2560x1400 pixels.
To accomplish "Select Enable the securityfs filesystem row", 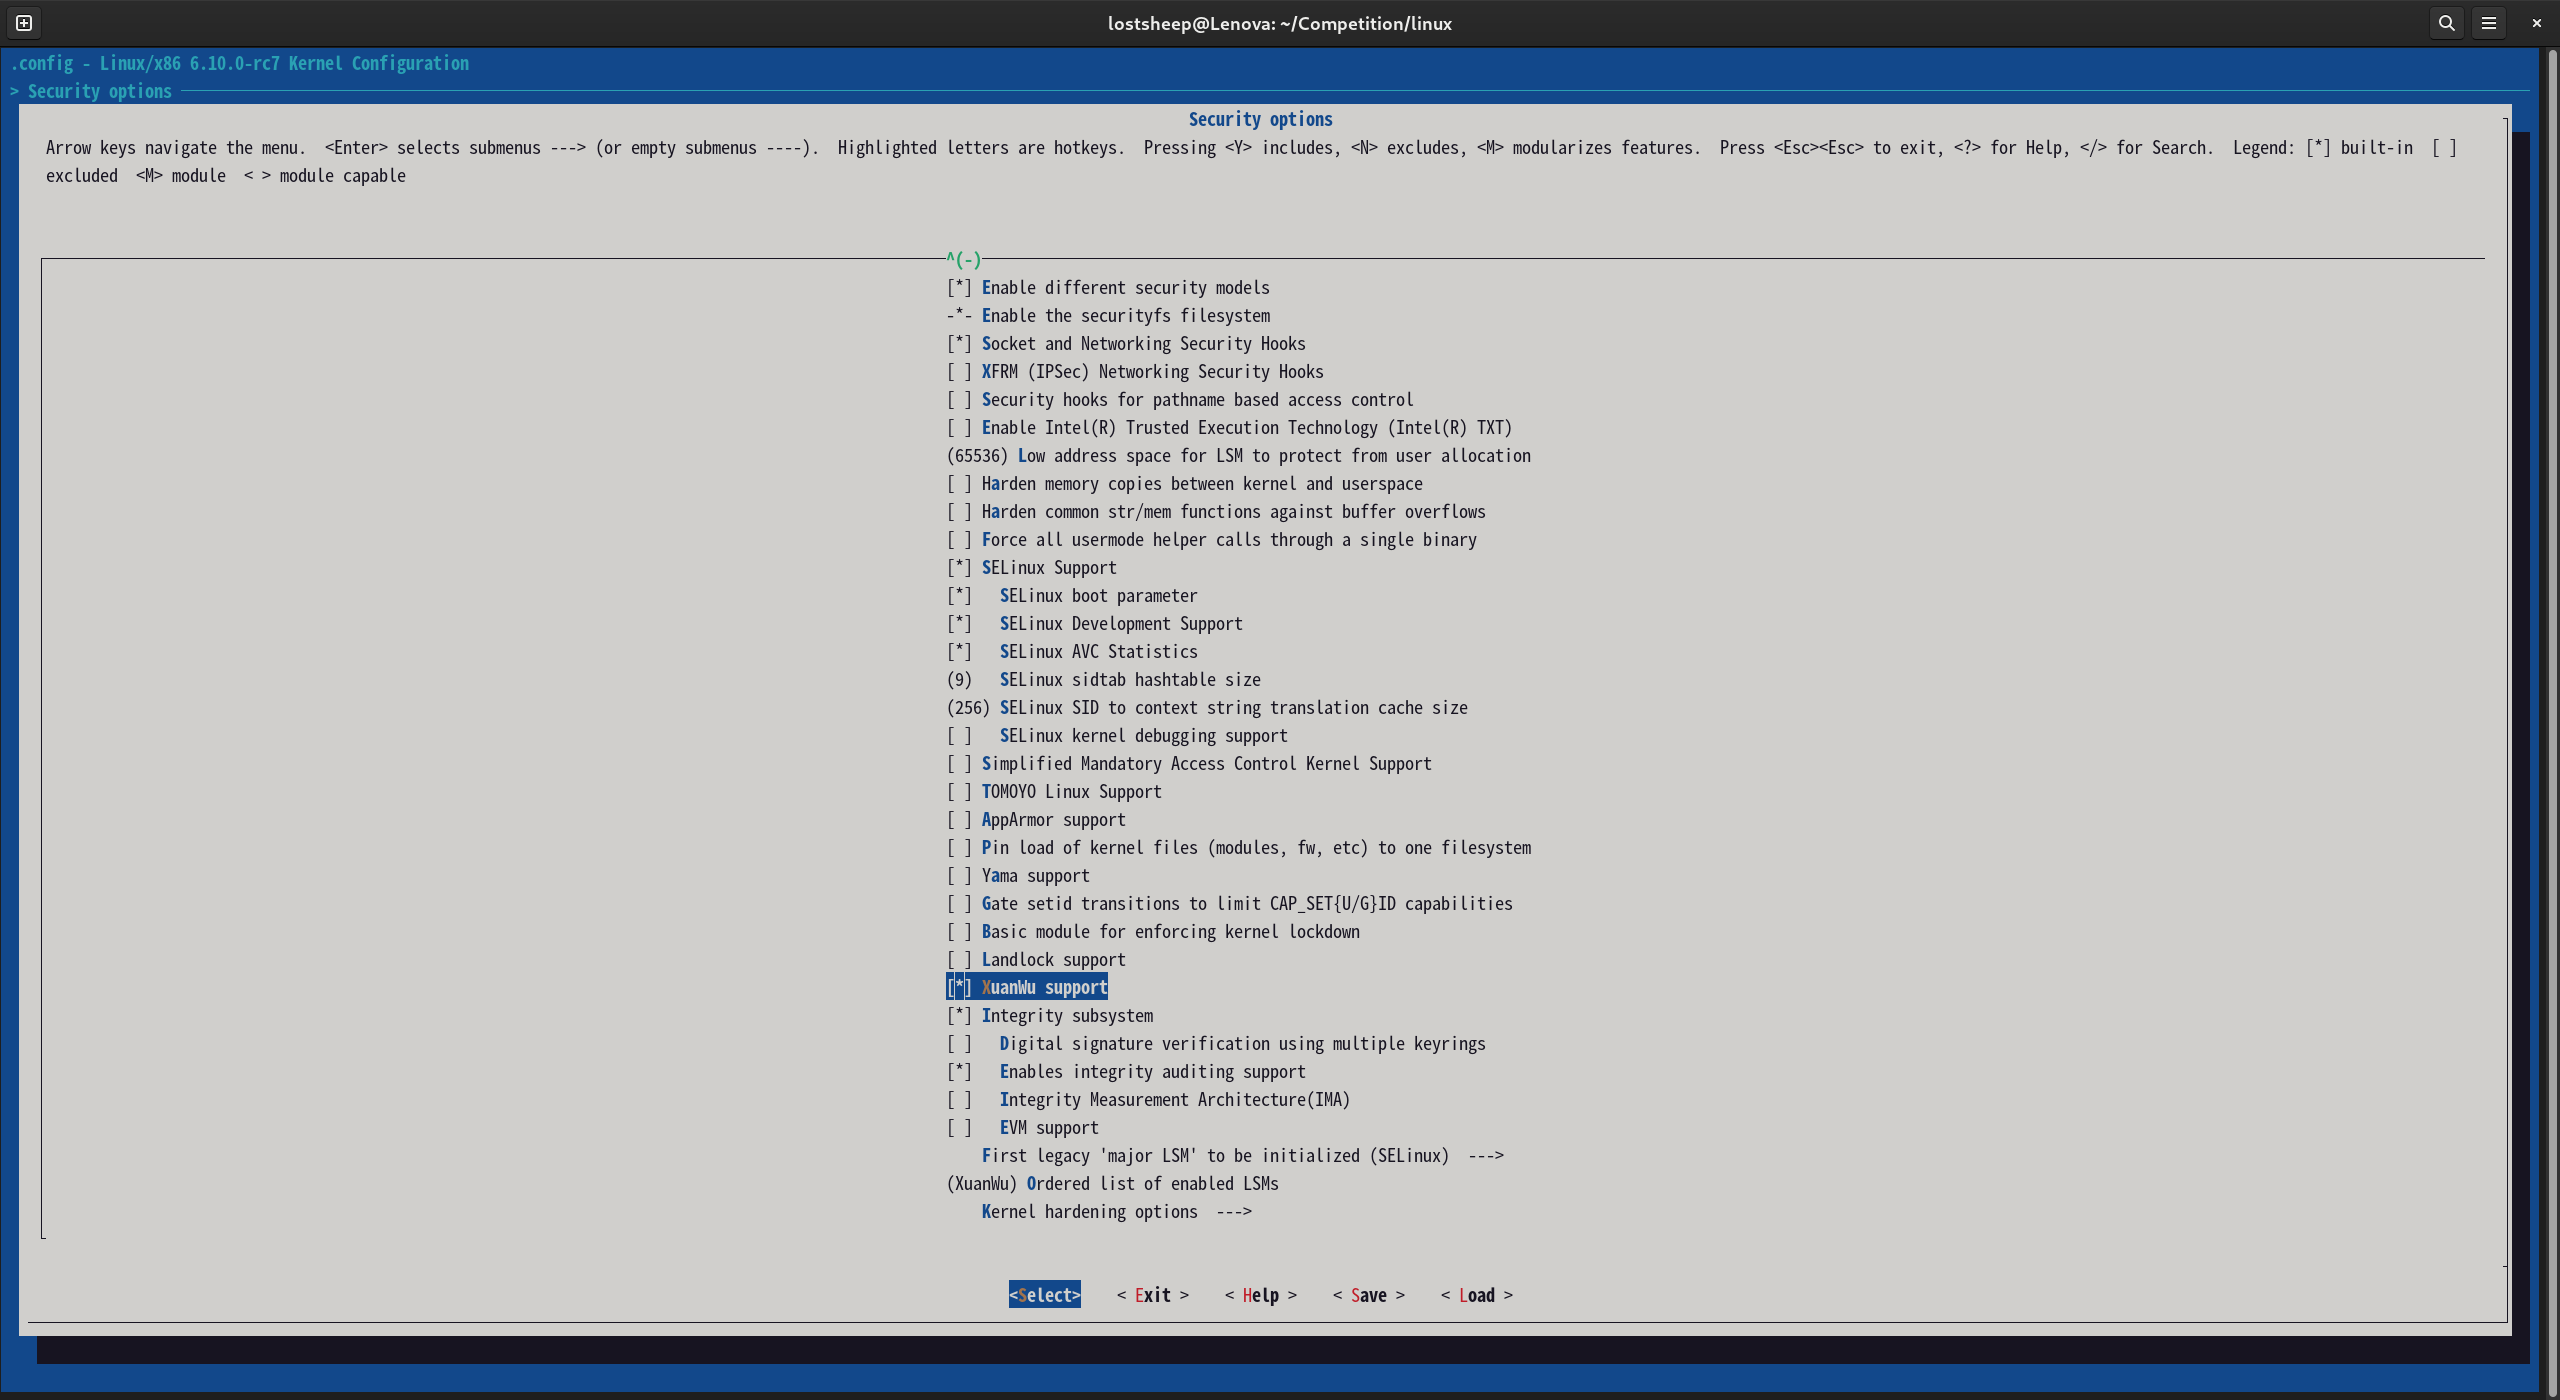I will (1108, 316).
